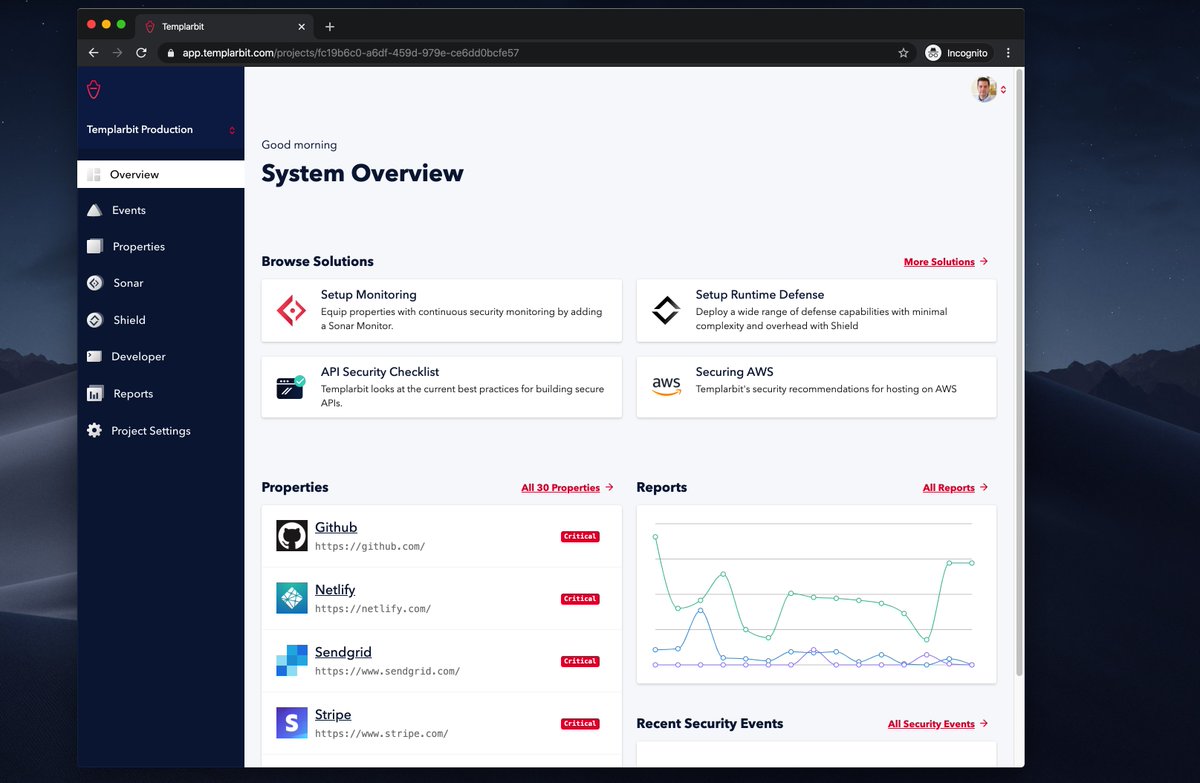Click the https://netlify.com/ URL text
The width and height of the screenshot is (1200, 783).
373,608
